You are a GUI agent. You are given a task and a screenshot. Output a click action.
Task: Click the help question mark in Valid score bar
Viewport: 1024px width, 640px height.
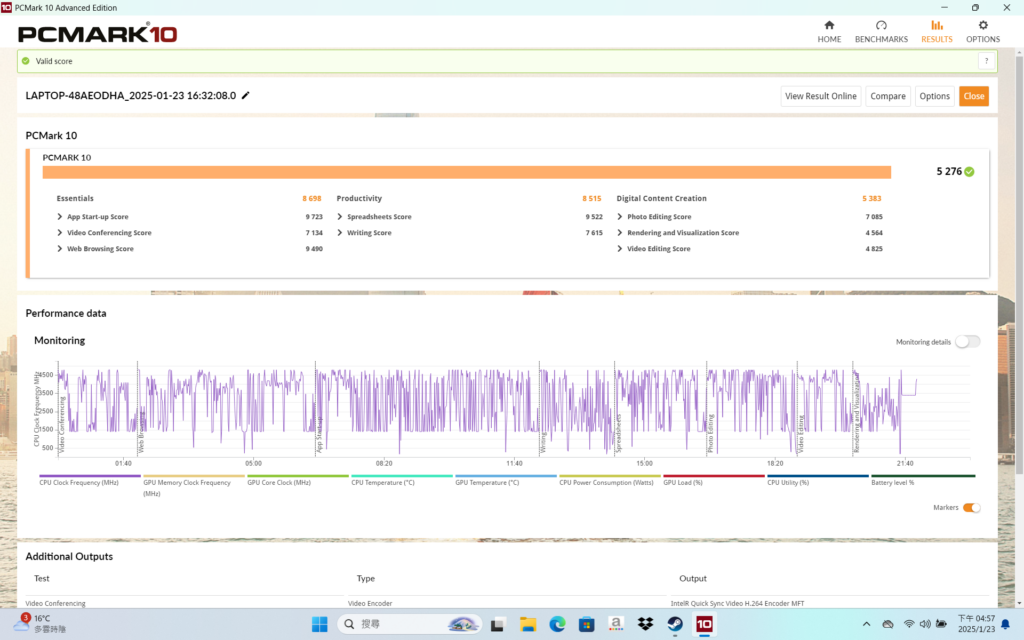(986, 61)
